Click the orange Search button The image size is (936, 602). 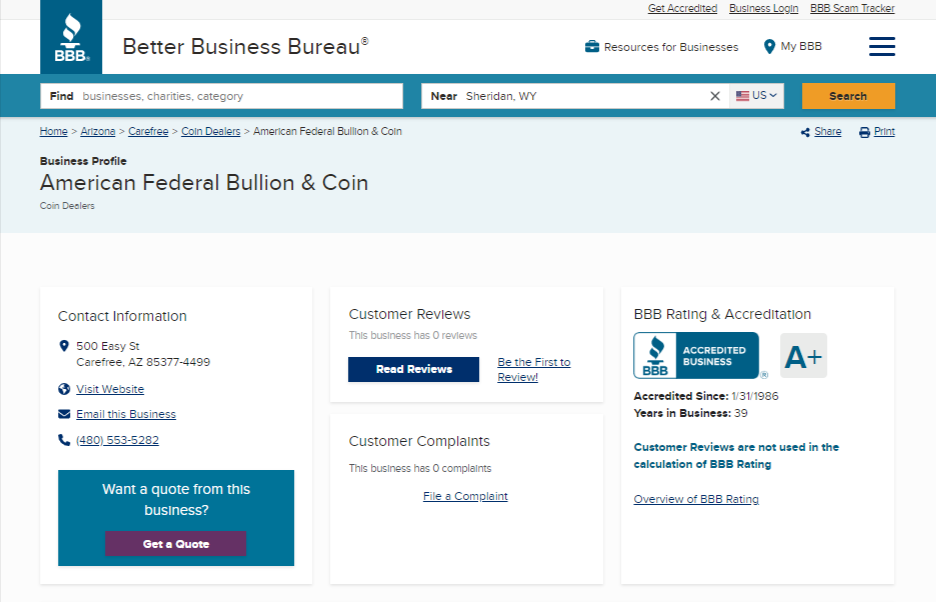(848, 96)
